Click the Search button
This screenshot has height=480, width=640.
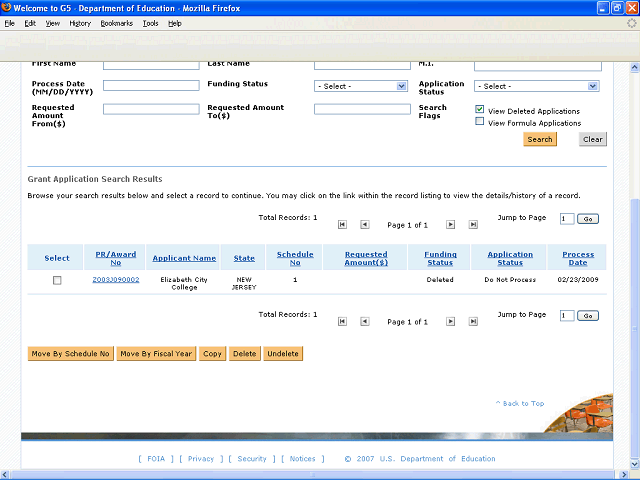click(540, 139)
